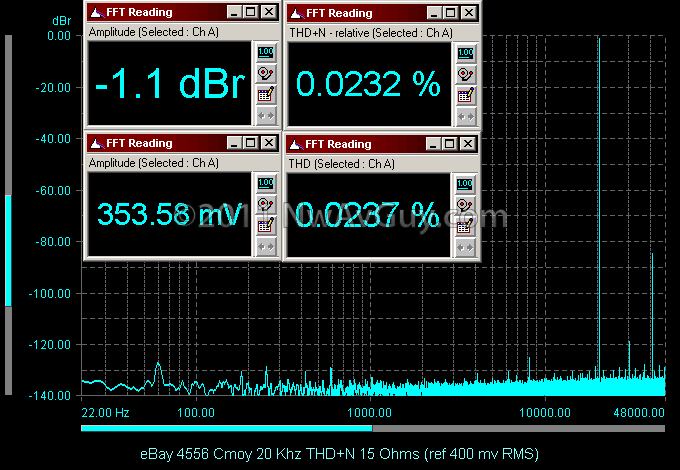Maximize the THD 0.0237 % FFT Reading window
680x470 pixels.
click(450, 144)
